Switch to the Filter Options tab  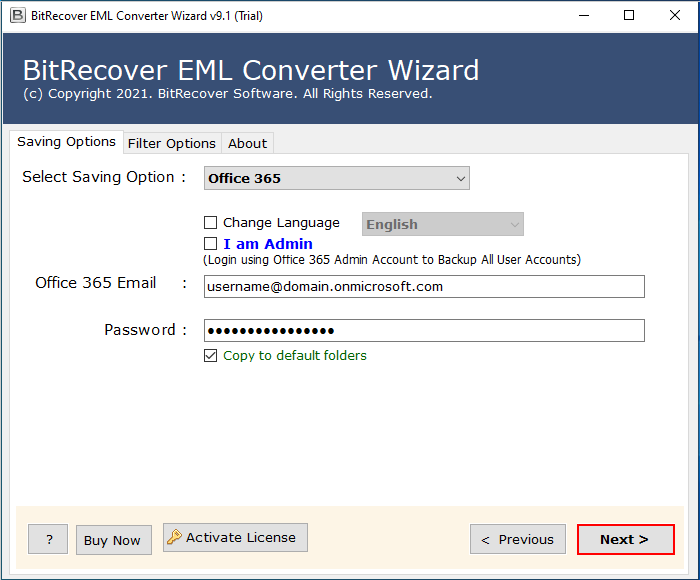click(x=171, y=143)
